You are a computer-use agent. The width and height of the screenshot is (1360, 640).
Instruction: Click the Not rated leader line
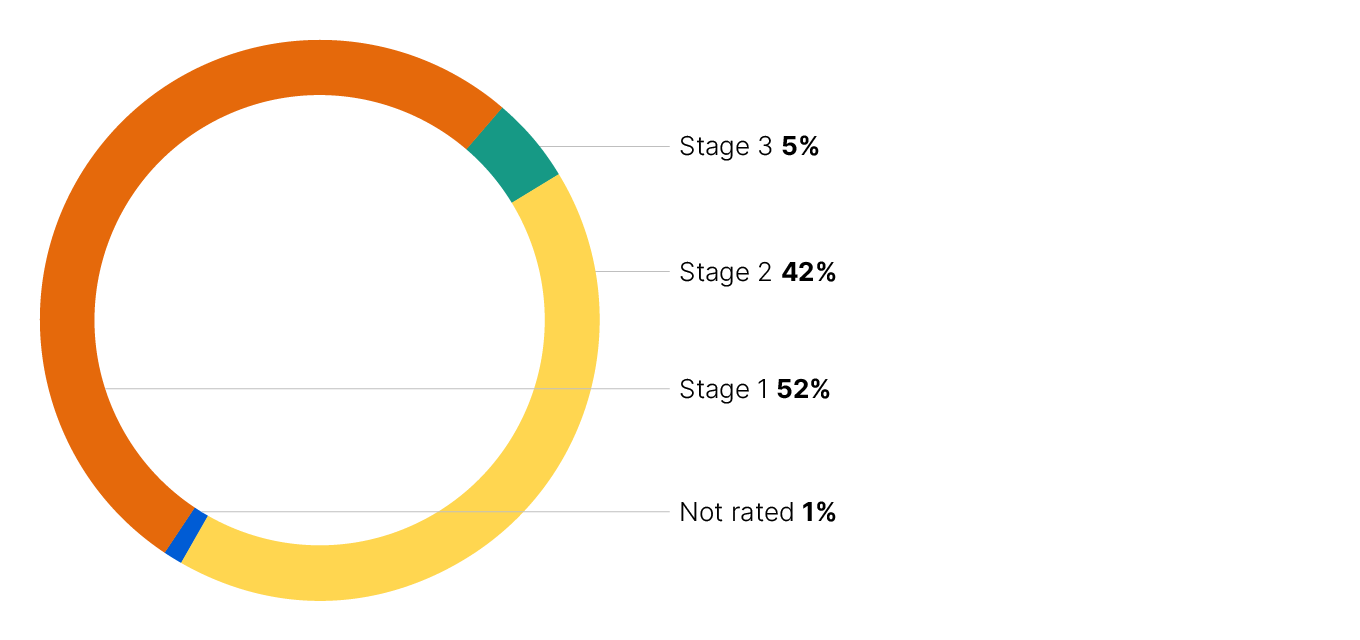(440, 512)
